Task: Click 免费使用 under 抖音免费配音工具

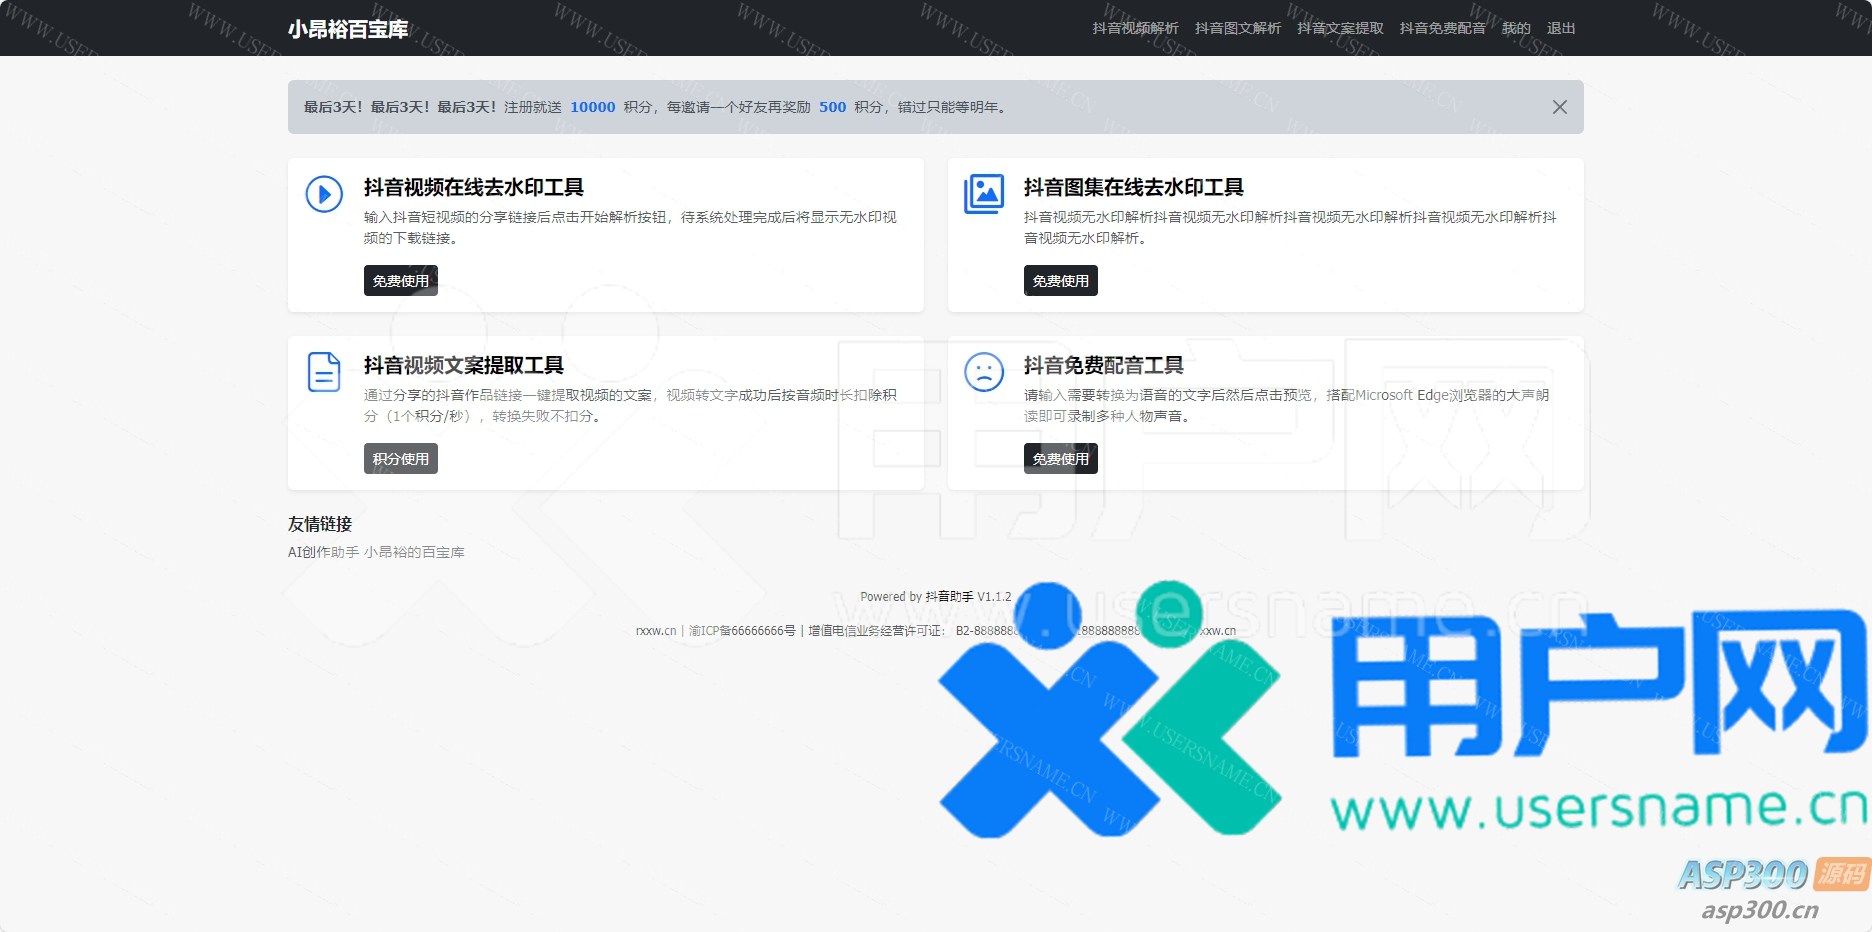Action: tap(1061, 459)
